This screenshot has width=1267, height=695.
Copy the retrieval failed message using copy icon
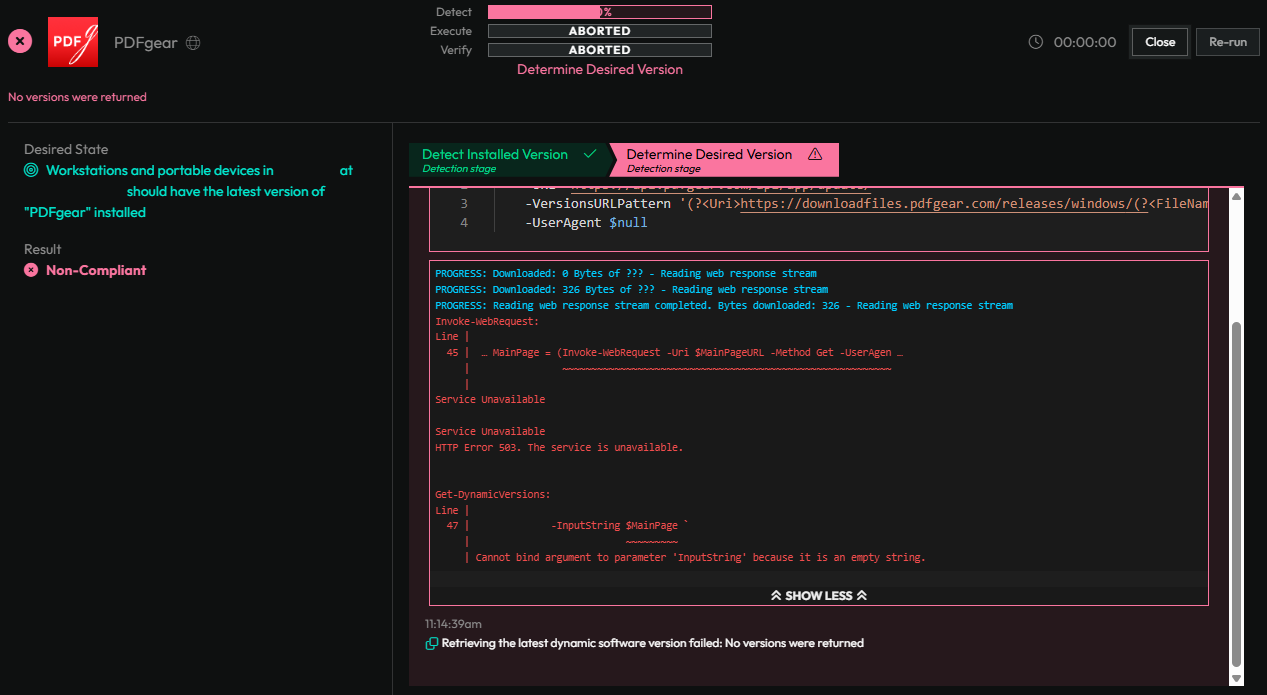point(432,644)
